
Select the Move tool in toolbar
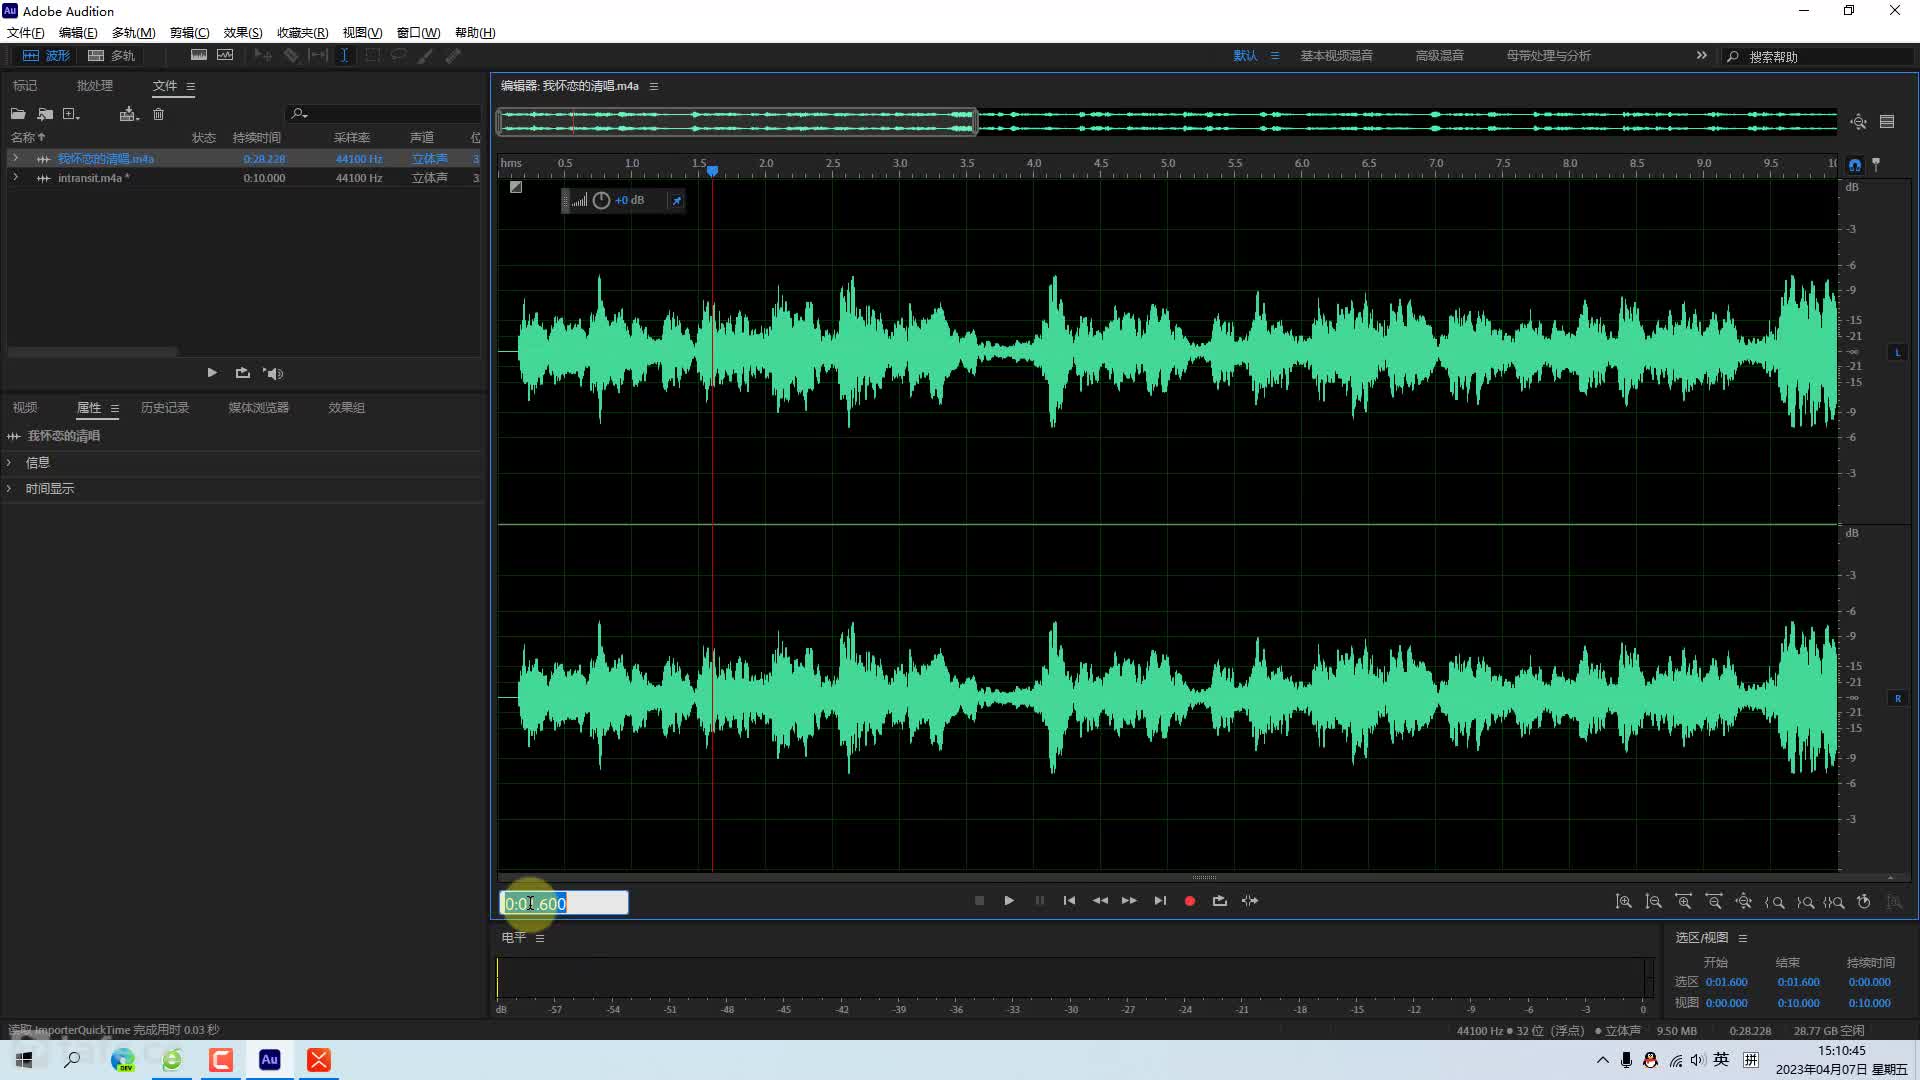pyautogui.click(x=263, y=56)
